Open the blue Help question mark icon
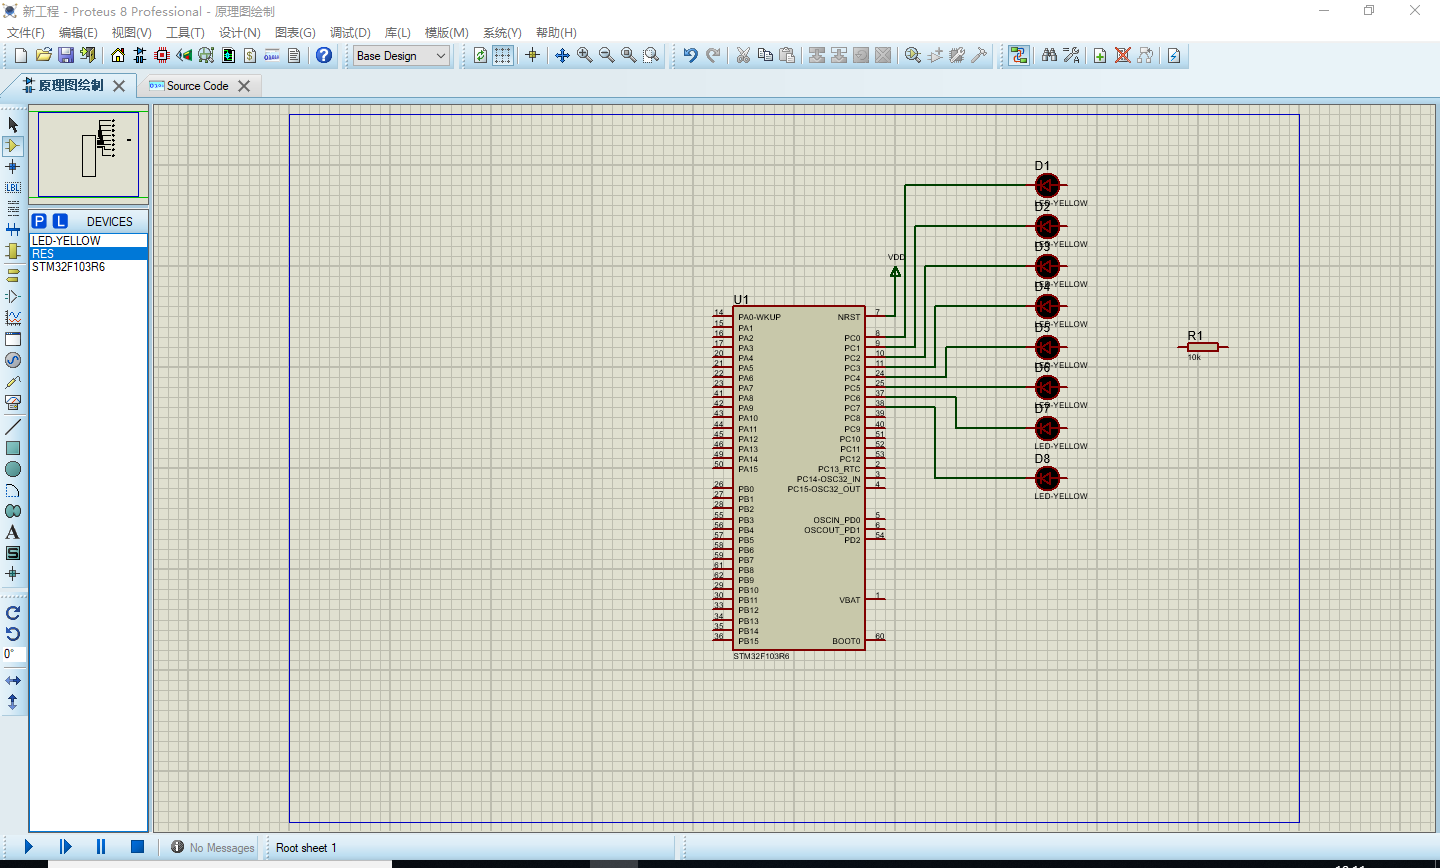 point(324,55)
